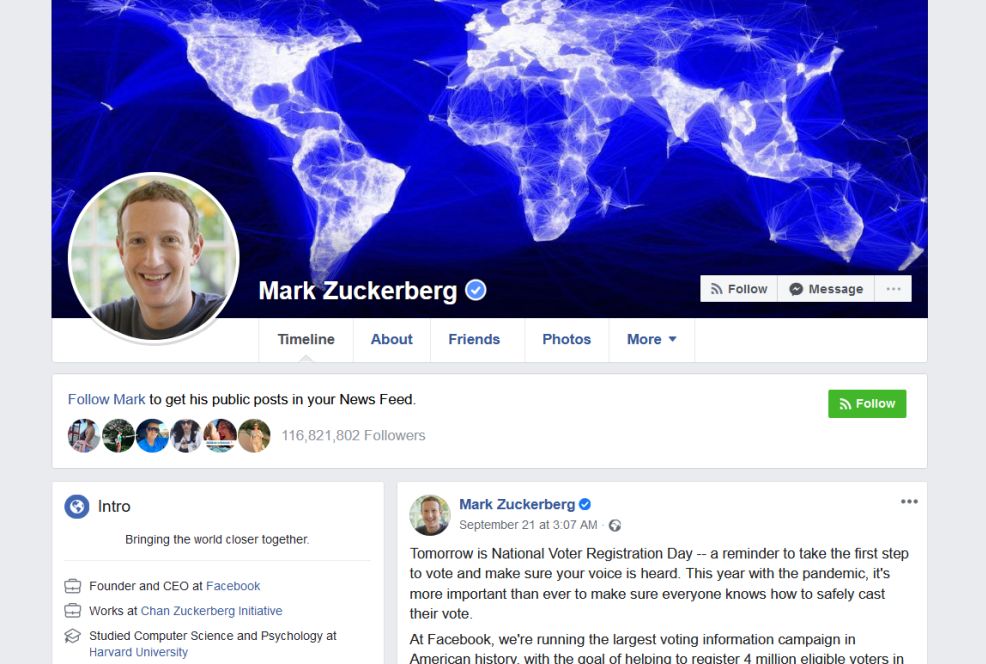Click the Follow button on cover photo
This screenshot has width=986, height=664.
tap(739, 289)
